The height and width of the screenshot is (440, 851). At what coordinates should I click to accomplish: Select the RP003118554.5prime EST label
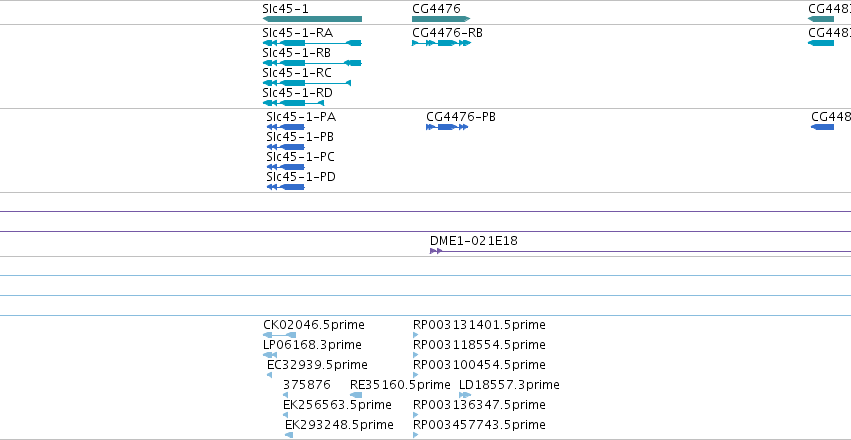coord(479,345)
